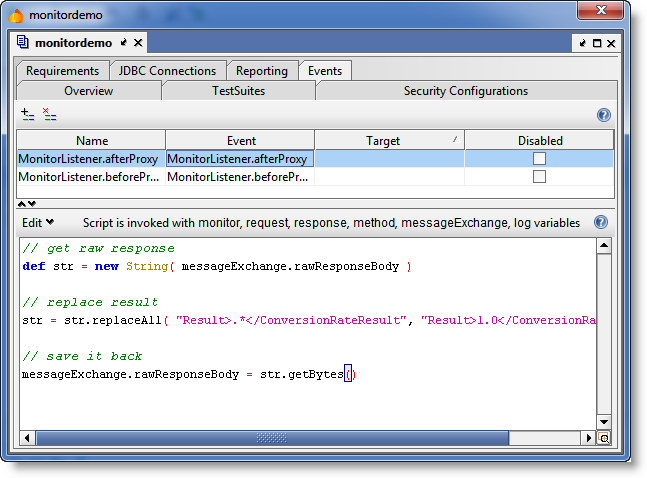Close the monitordemo tab
The image size is (647, 478).
pos(138,43)
